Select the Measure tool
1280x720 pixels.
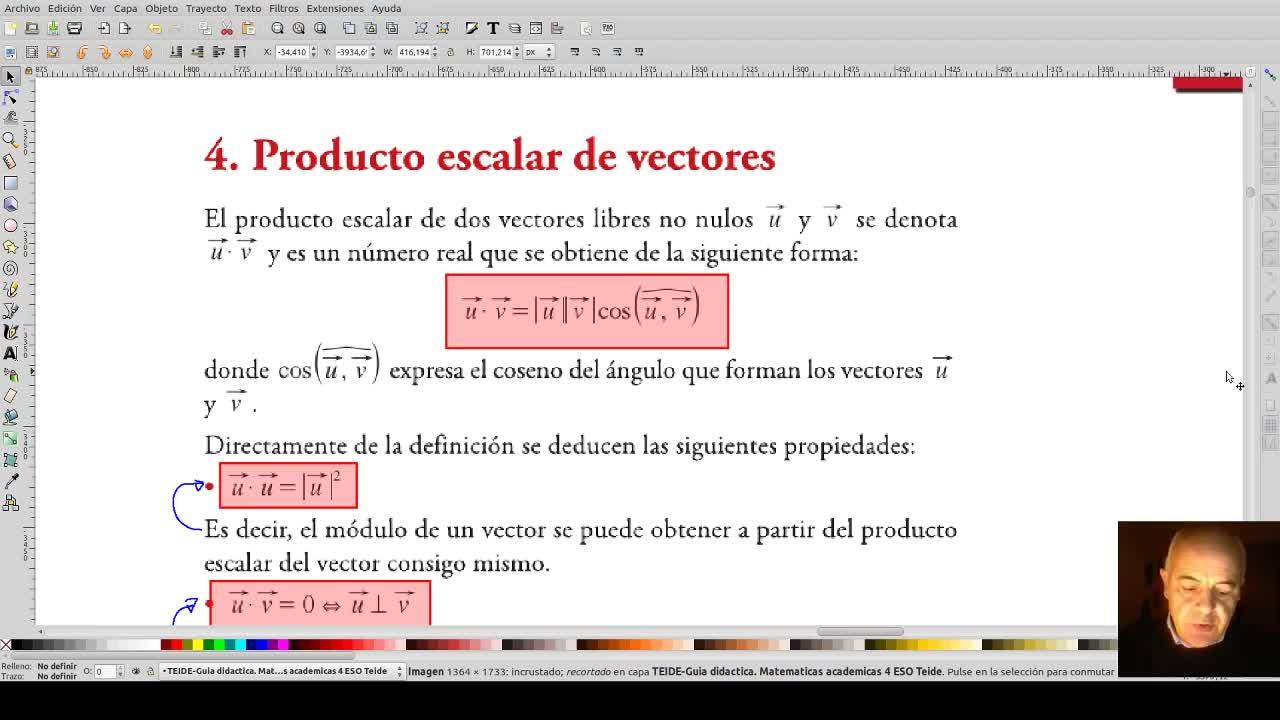click(11, 161)
